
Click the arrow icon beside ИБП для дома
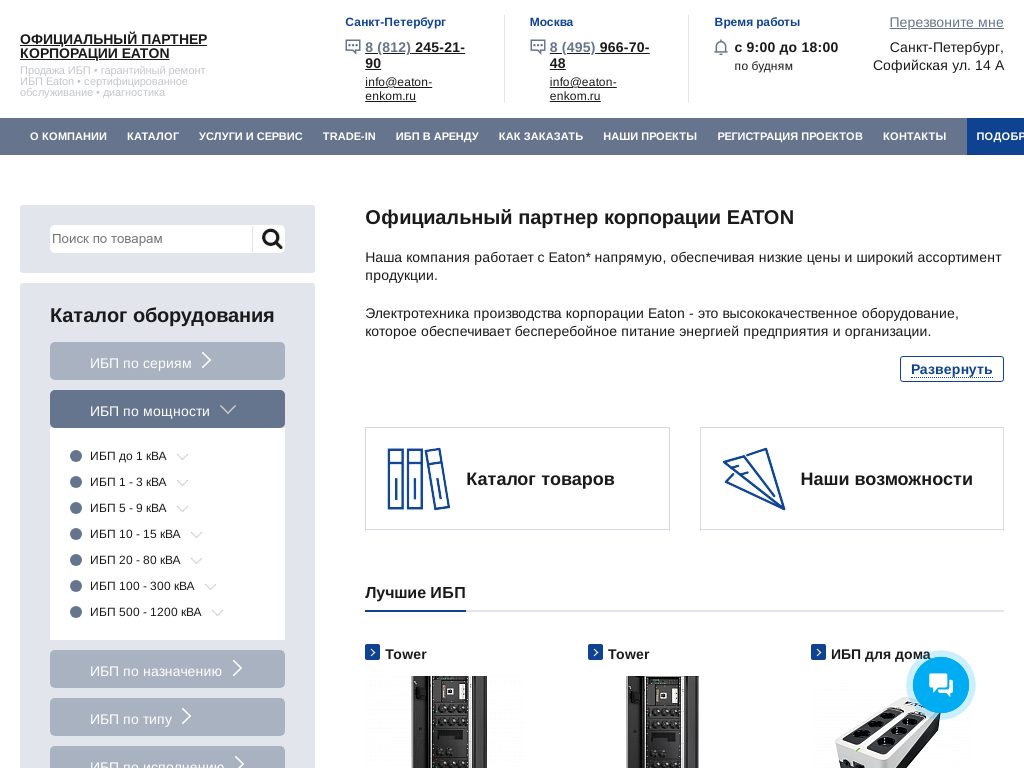point(818,652)
